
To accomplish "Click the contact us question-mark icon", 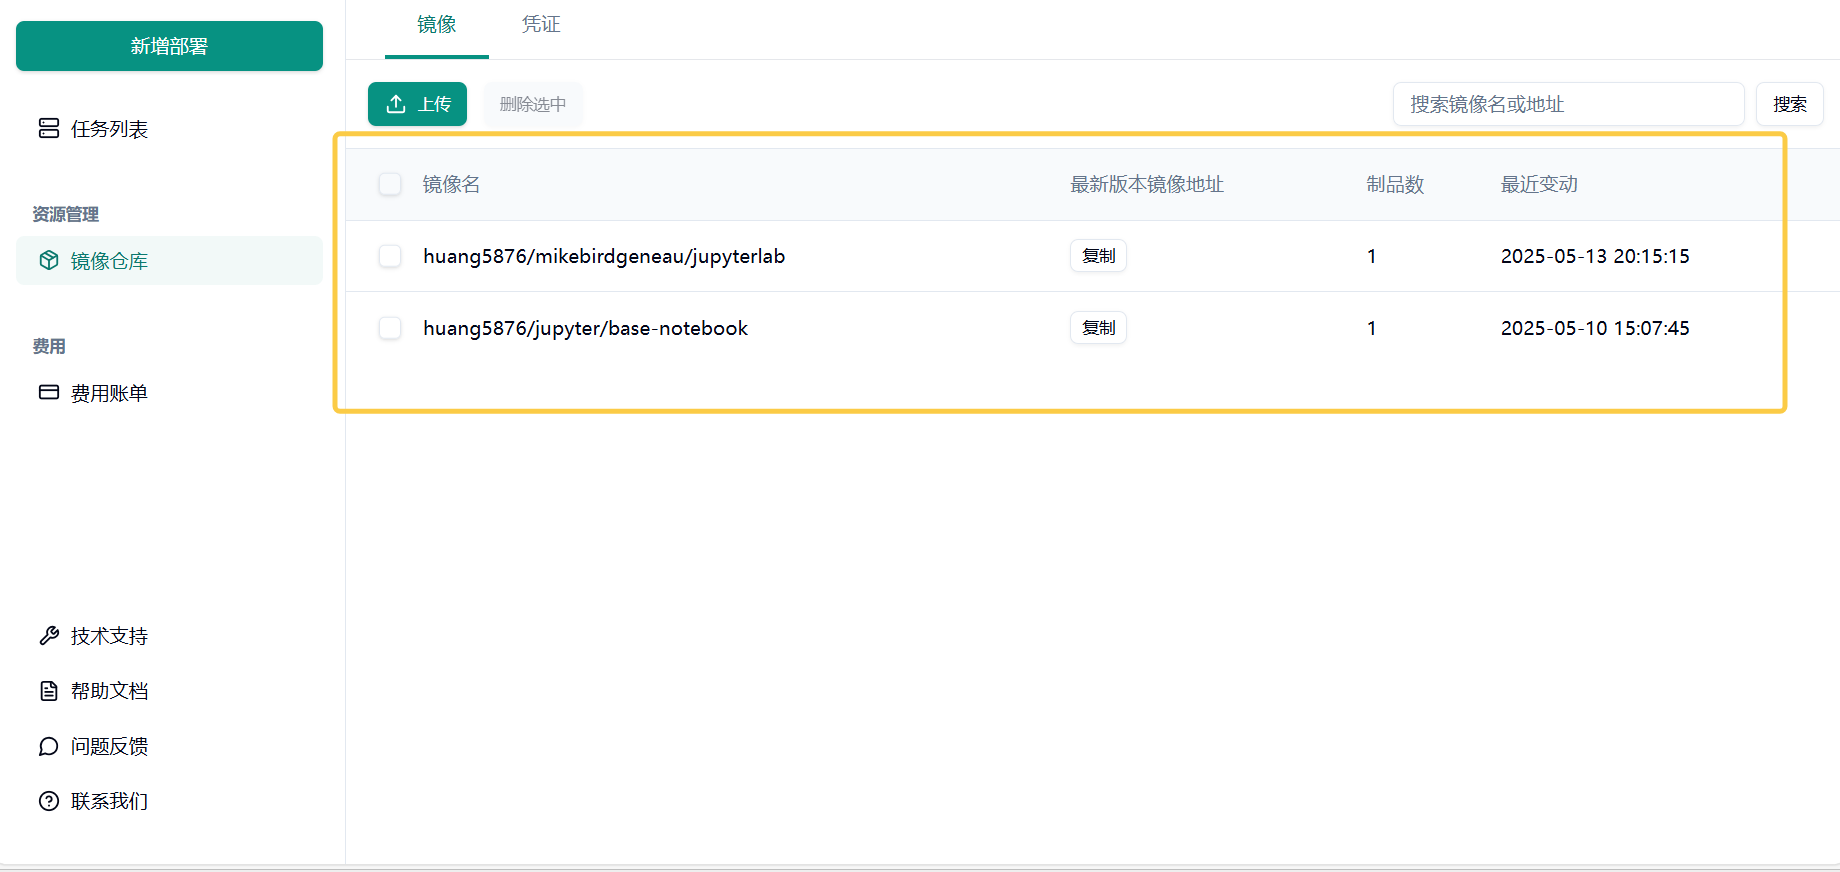I will click(48, 801).
